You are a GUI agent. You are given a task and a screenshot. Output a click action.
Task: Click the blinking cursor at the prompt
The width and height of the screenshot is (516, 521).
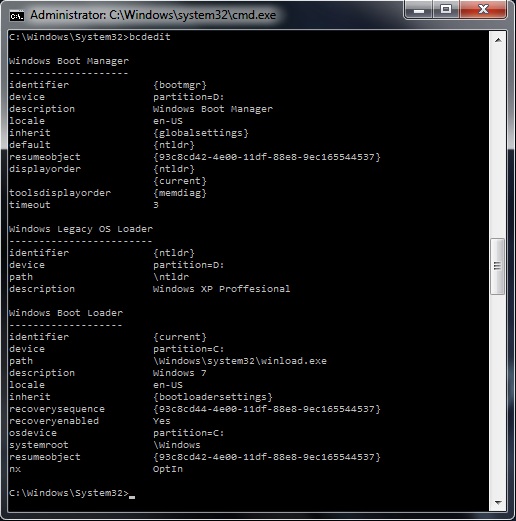pos(132,497)
